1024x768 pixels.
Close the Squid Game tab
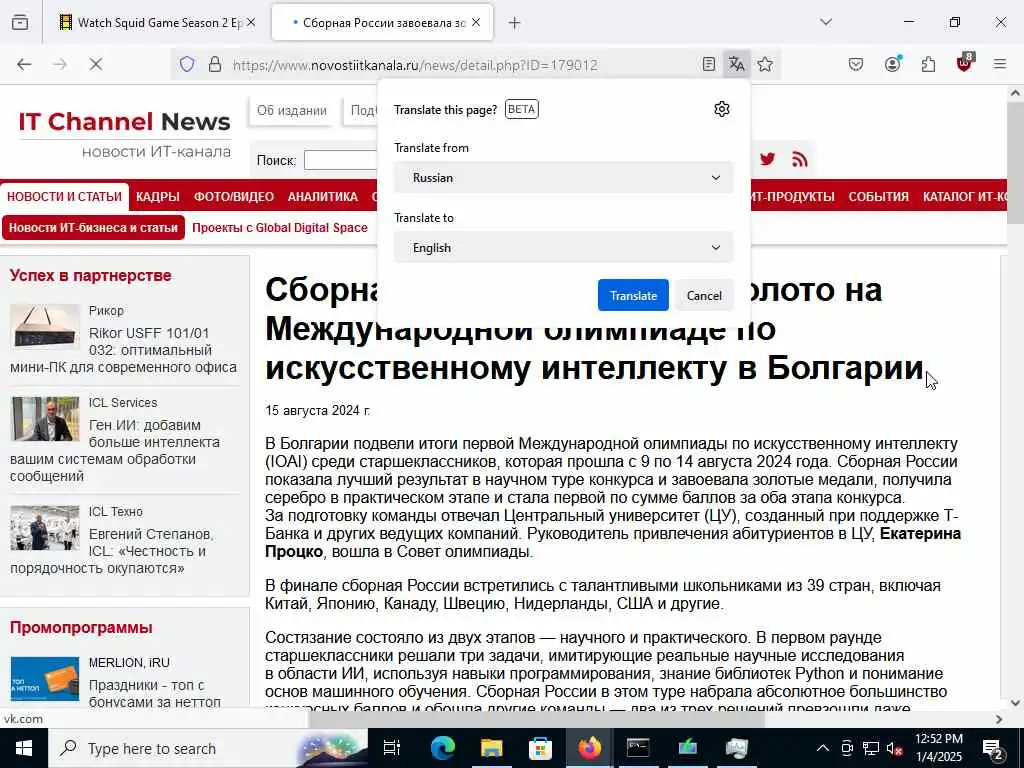coord(251,23)
